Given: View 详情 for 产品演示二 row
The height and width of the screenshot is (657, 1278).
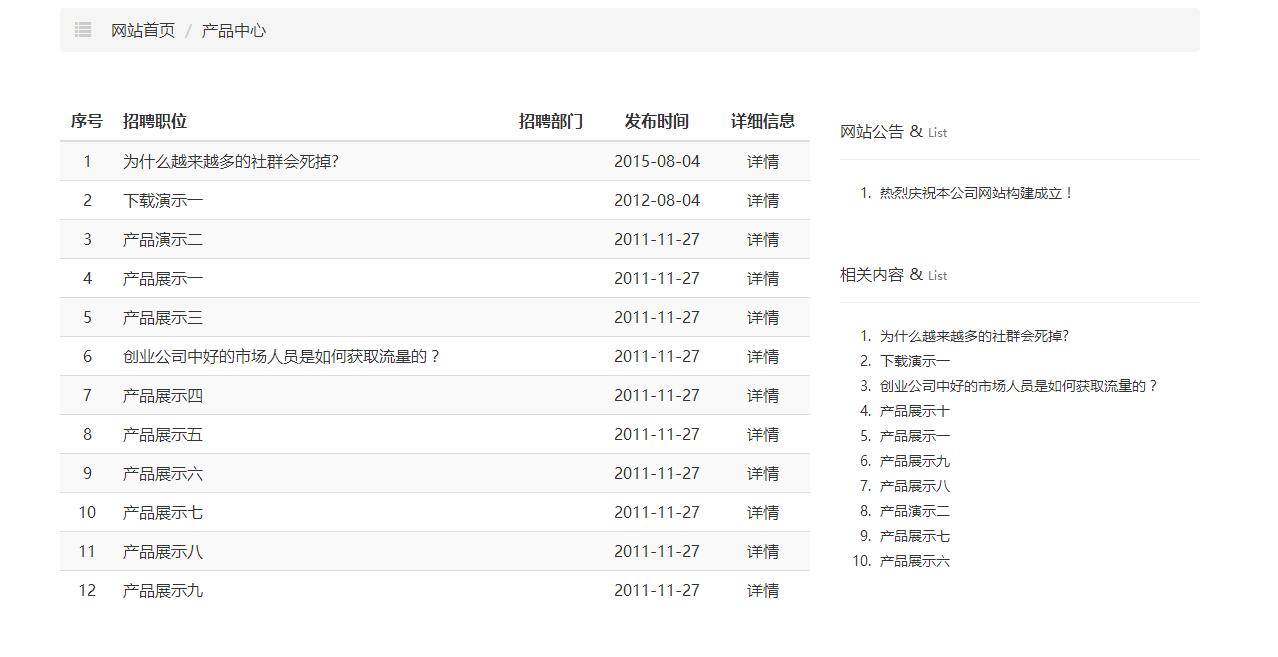Looking at the screenshot, I should [762, 239].
